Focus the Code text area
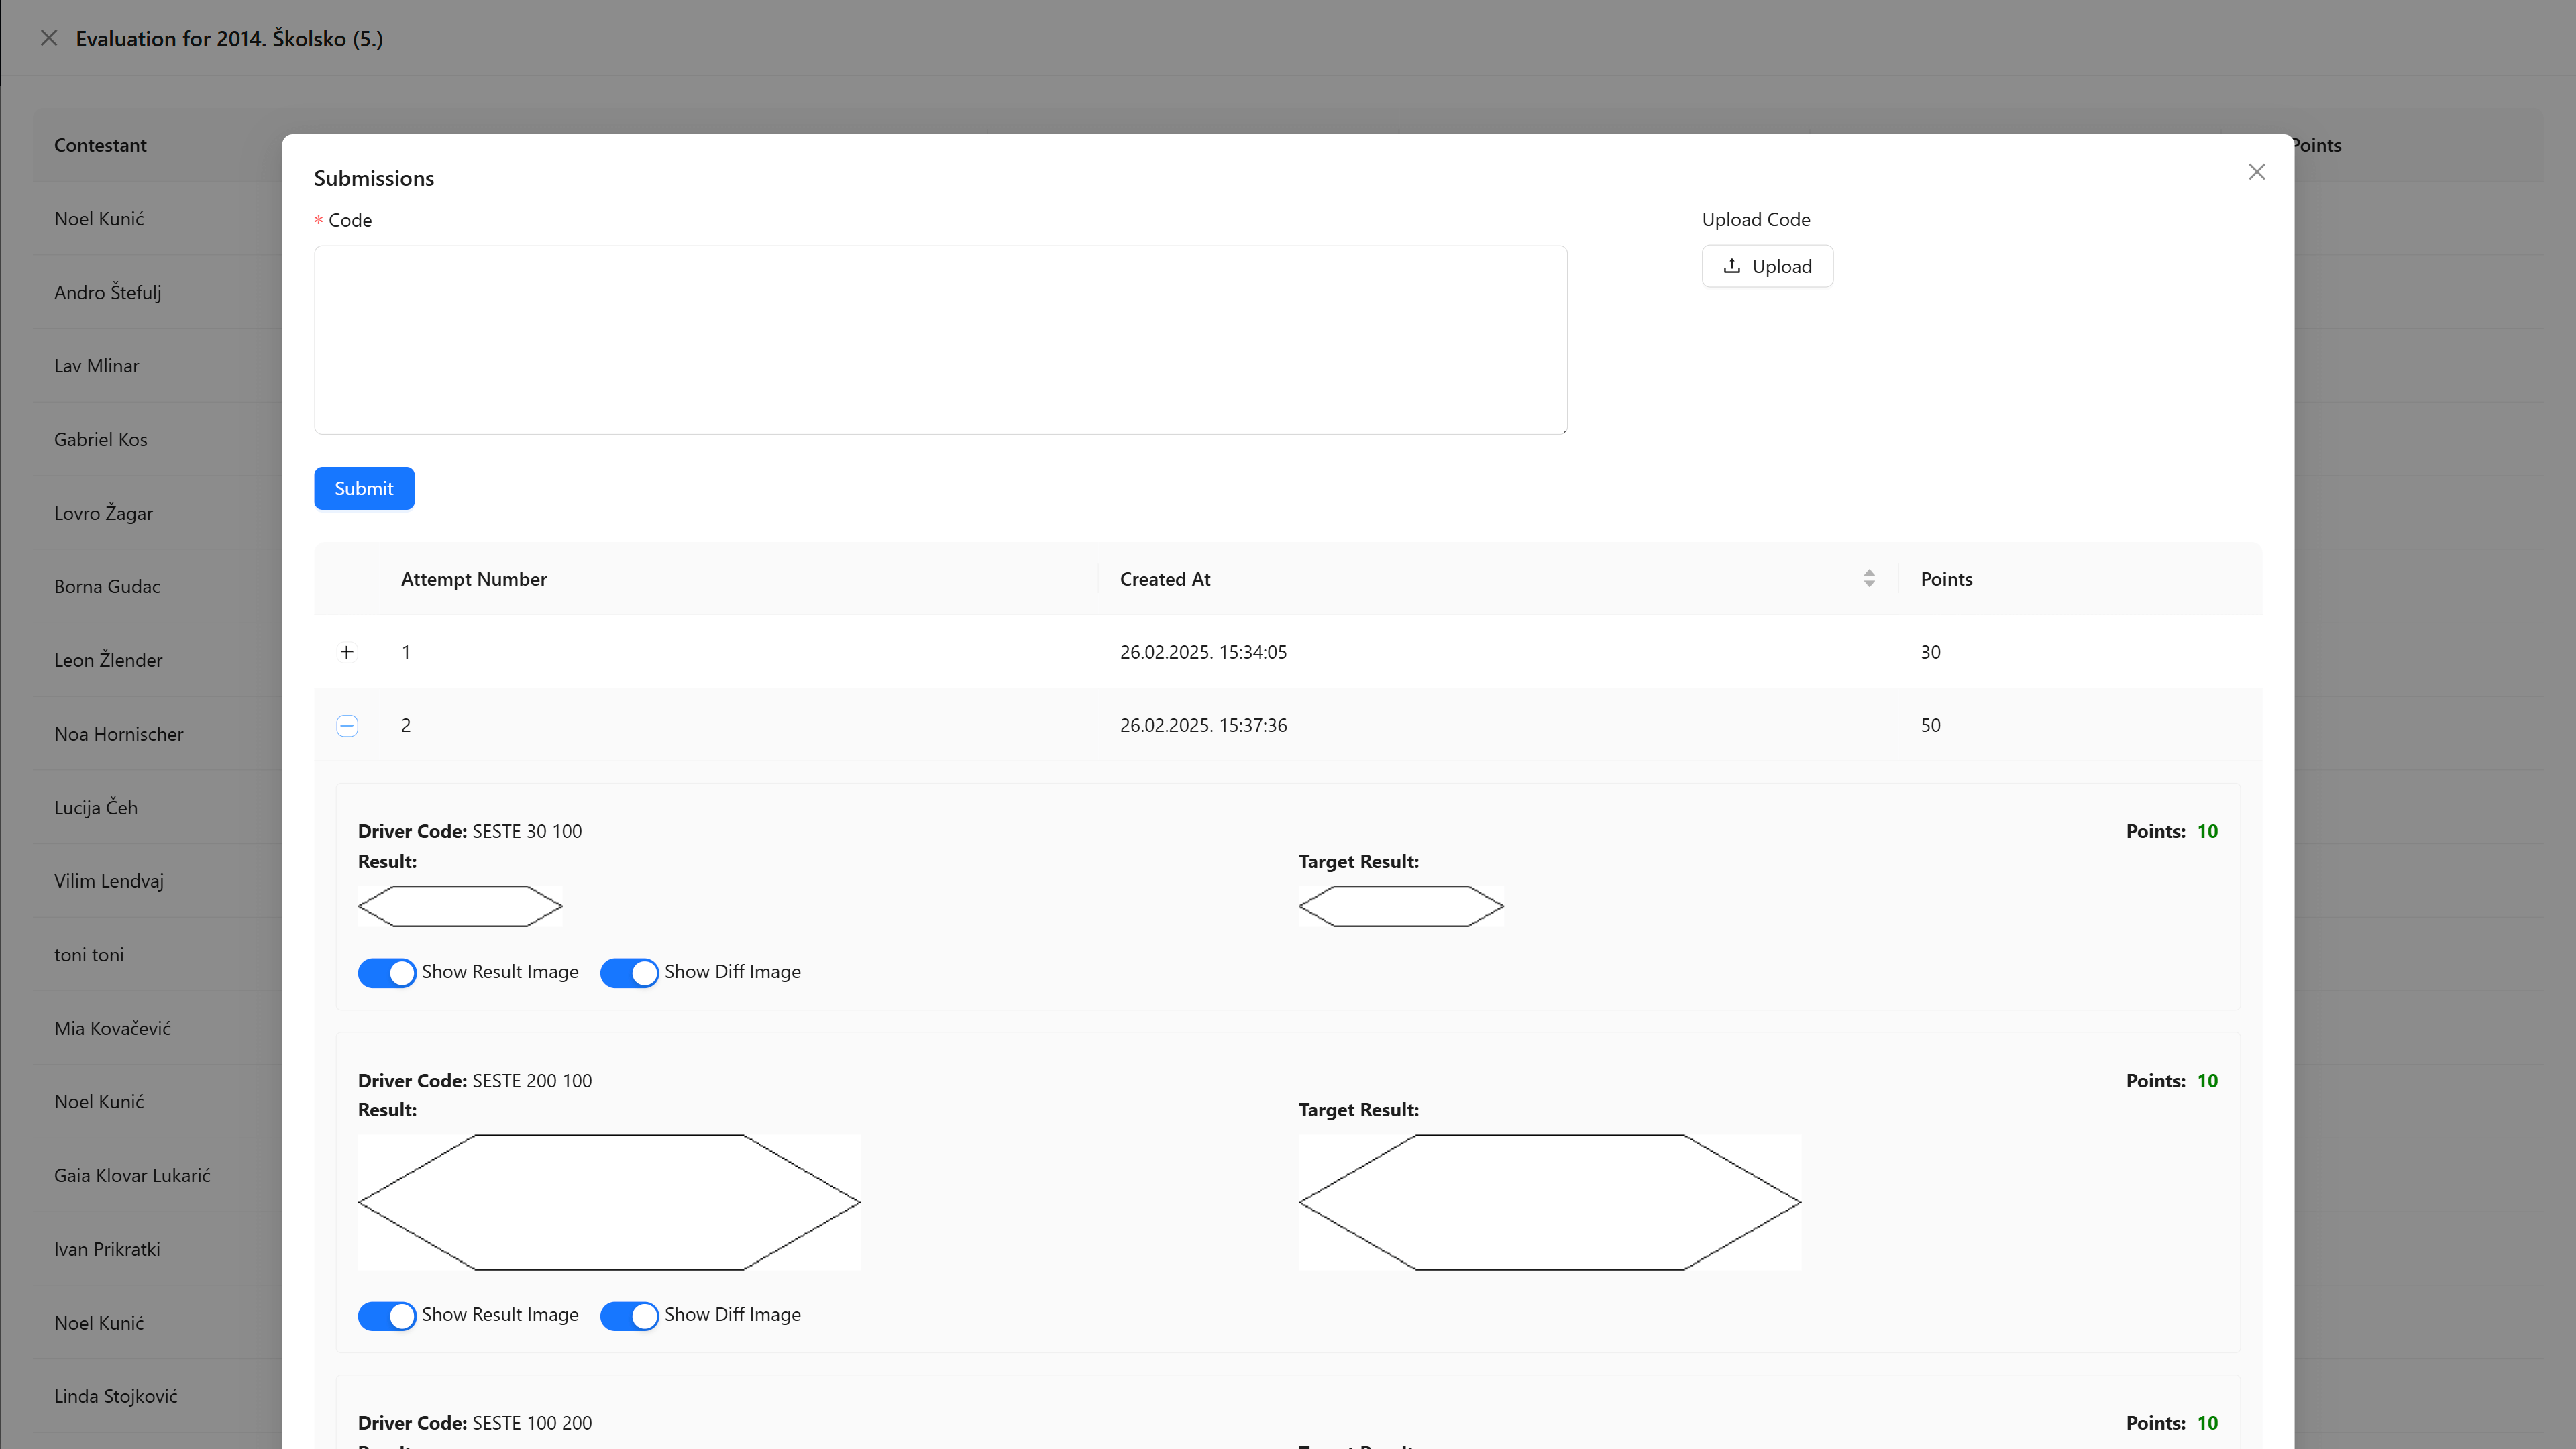The image size is (2576, 1449). coord(940,340)
